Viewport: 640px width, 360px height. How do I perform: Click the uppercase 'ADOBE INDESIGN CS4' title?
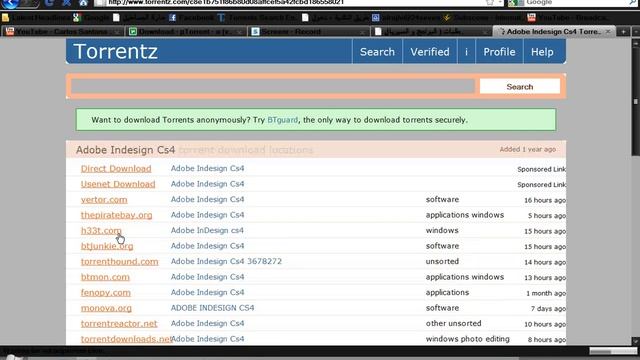click(212, 308)
